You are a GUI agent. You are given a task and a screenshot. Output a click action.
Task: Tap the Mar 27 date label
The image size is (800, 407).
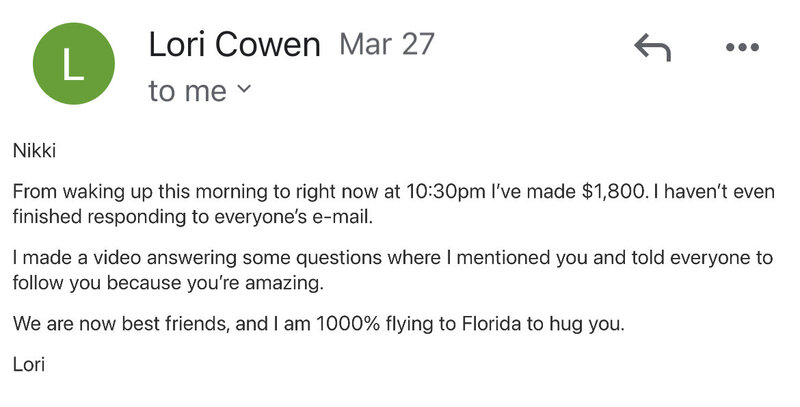coord(387,44)
